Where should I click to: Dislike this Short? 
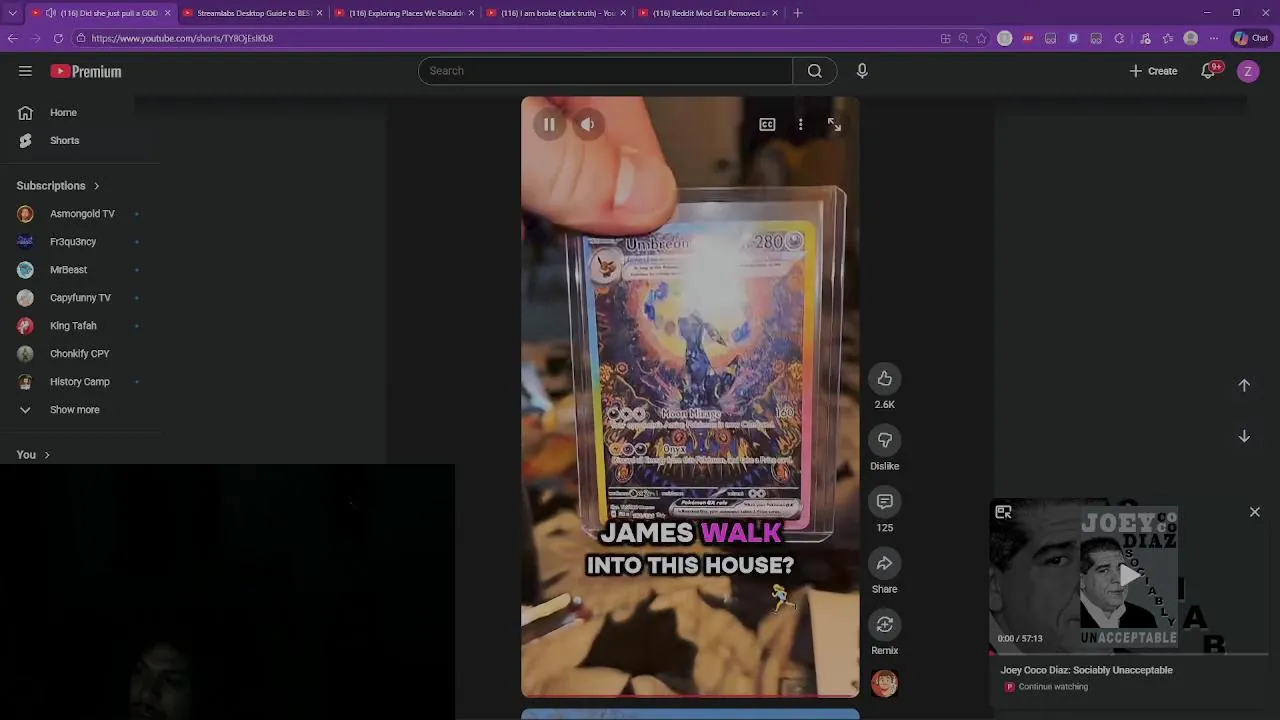884,440
